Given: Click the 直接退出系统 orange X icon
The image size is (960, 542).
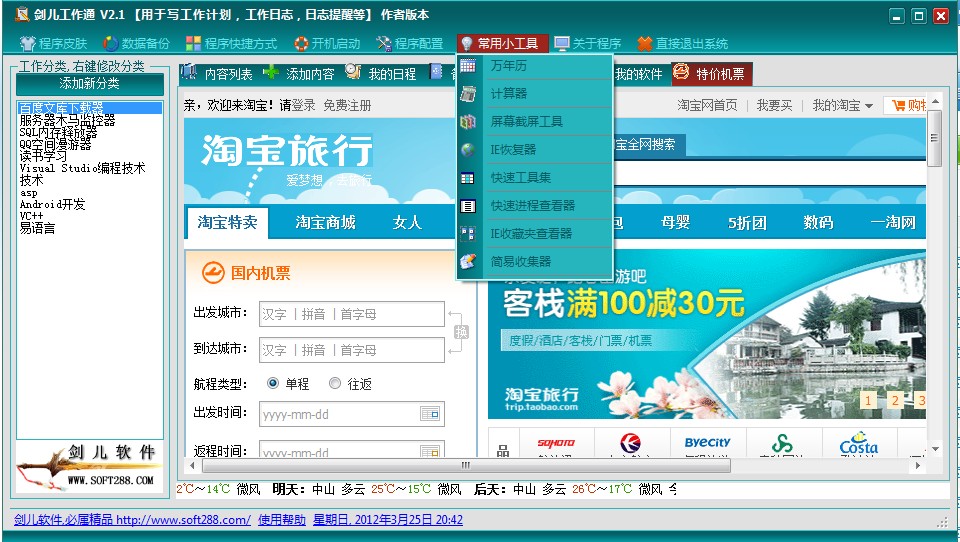Looking at the screenshot, I should [x=645, y=43].
